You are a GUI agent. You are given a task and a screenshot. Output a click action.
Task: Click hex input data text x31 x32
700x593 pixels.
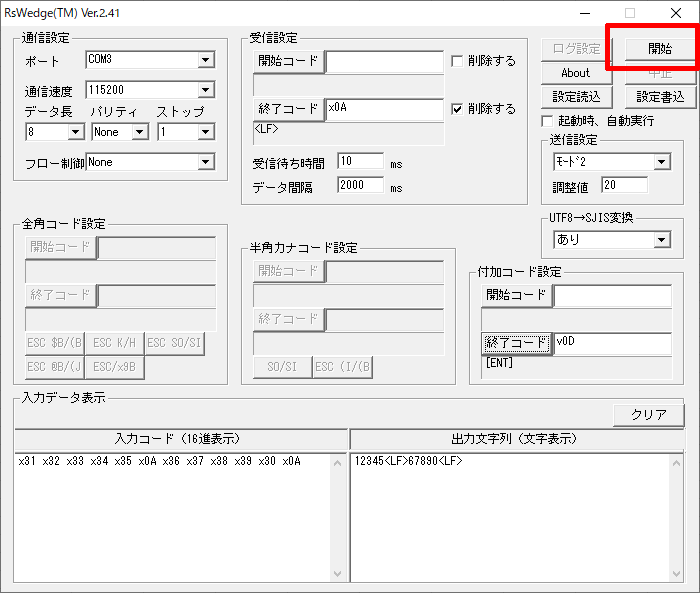159,461
